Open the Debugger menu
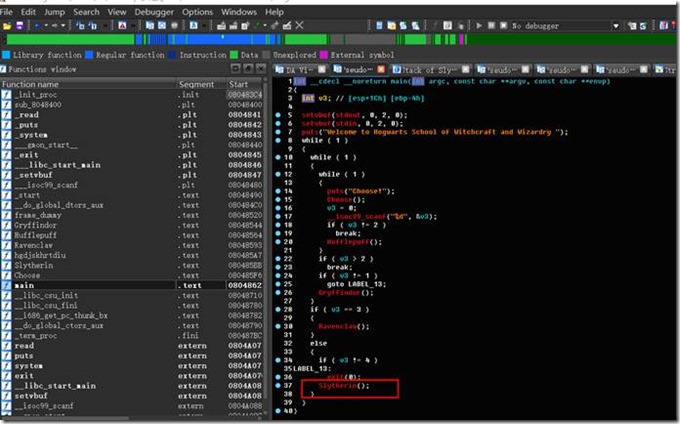This screenshot has height=424, width=680. [154, 12]
